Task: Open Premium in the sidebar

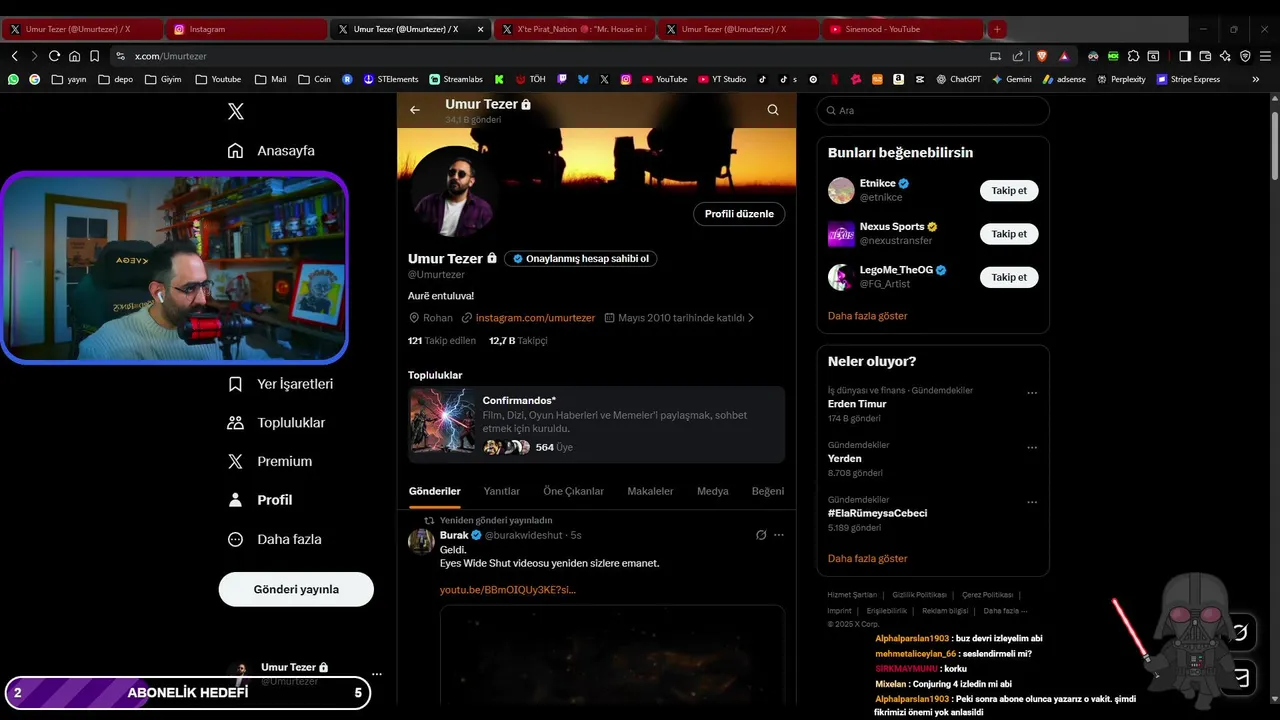Action: point(270,461)
